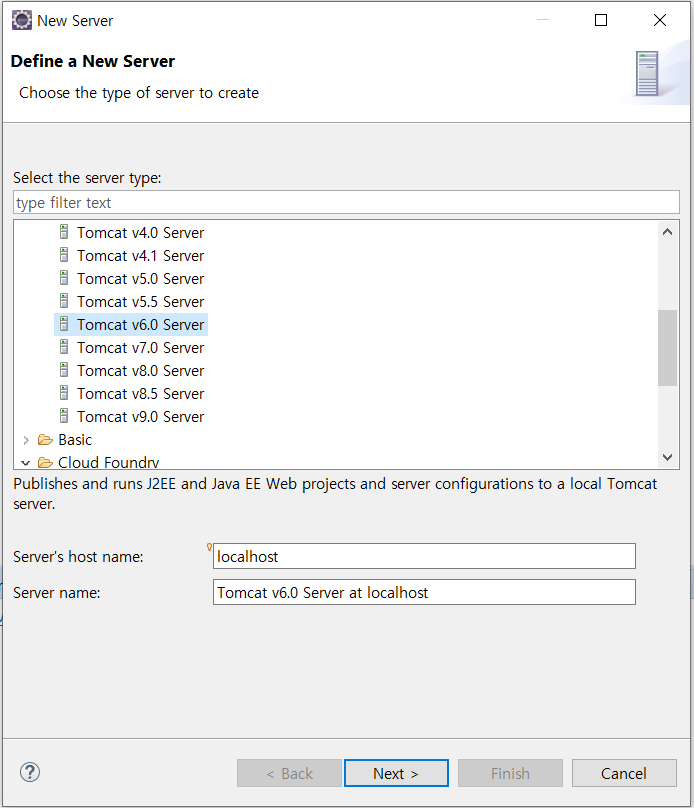Maximize the New Server dialog
This screenshot has height=808, width=694.
pyautogui.click(x=601, y=20)
